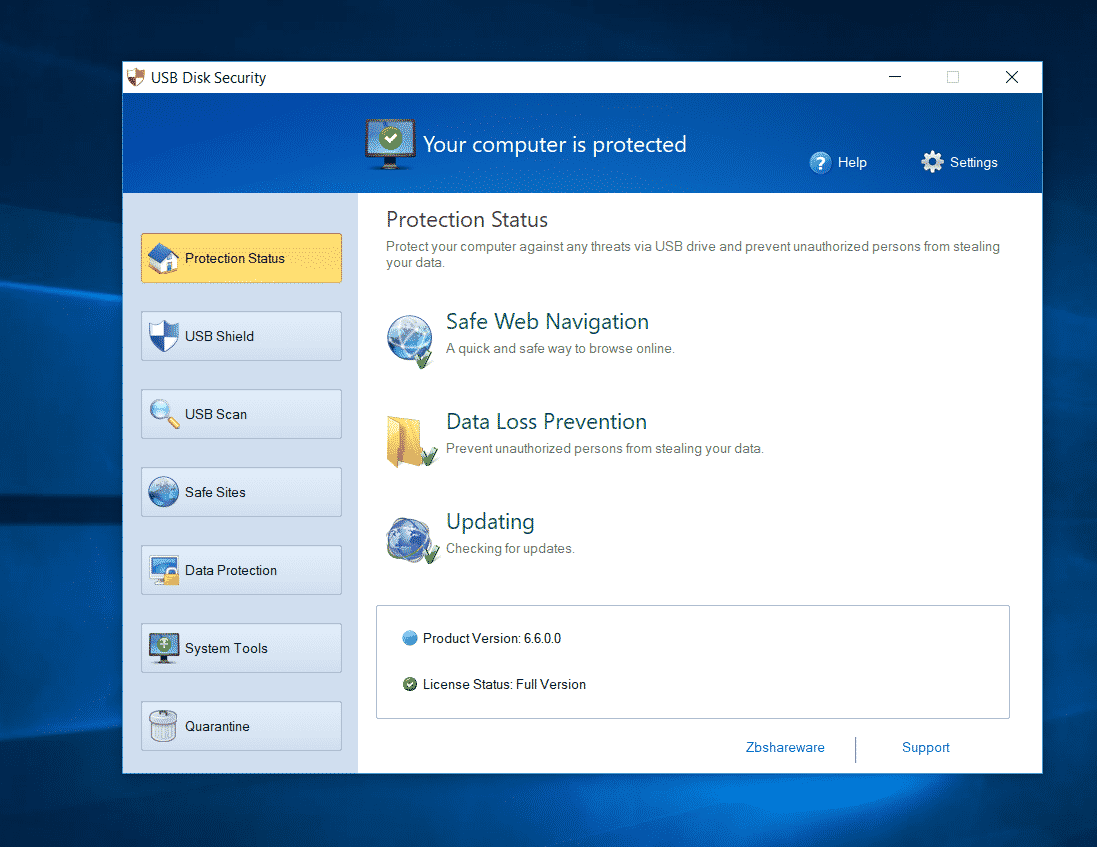1097x847 pixels.
Task: Click the Updating globe icon
Action: coord(410,540)
